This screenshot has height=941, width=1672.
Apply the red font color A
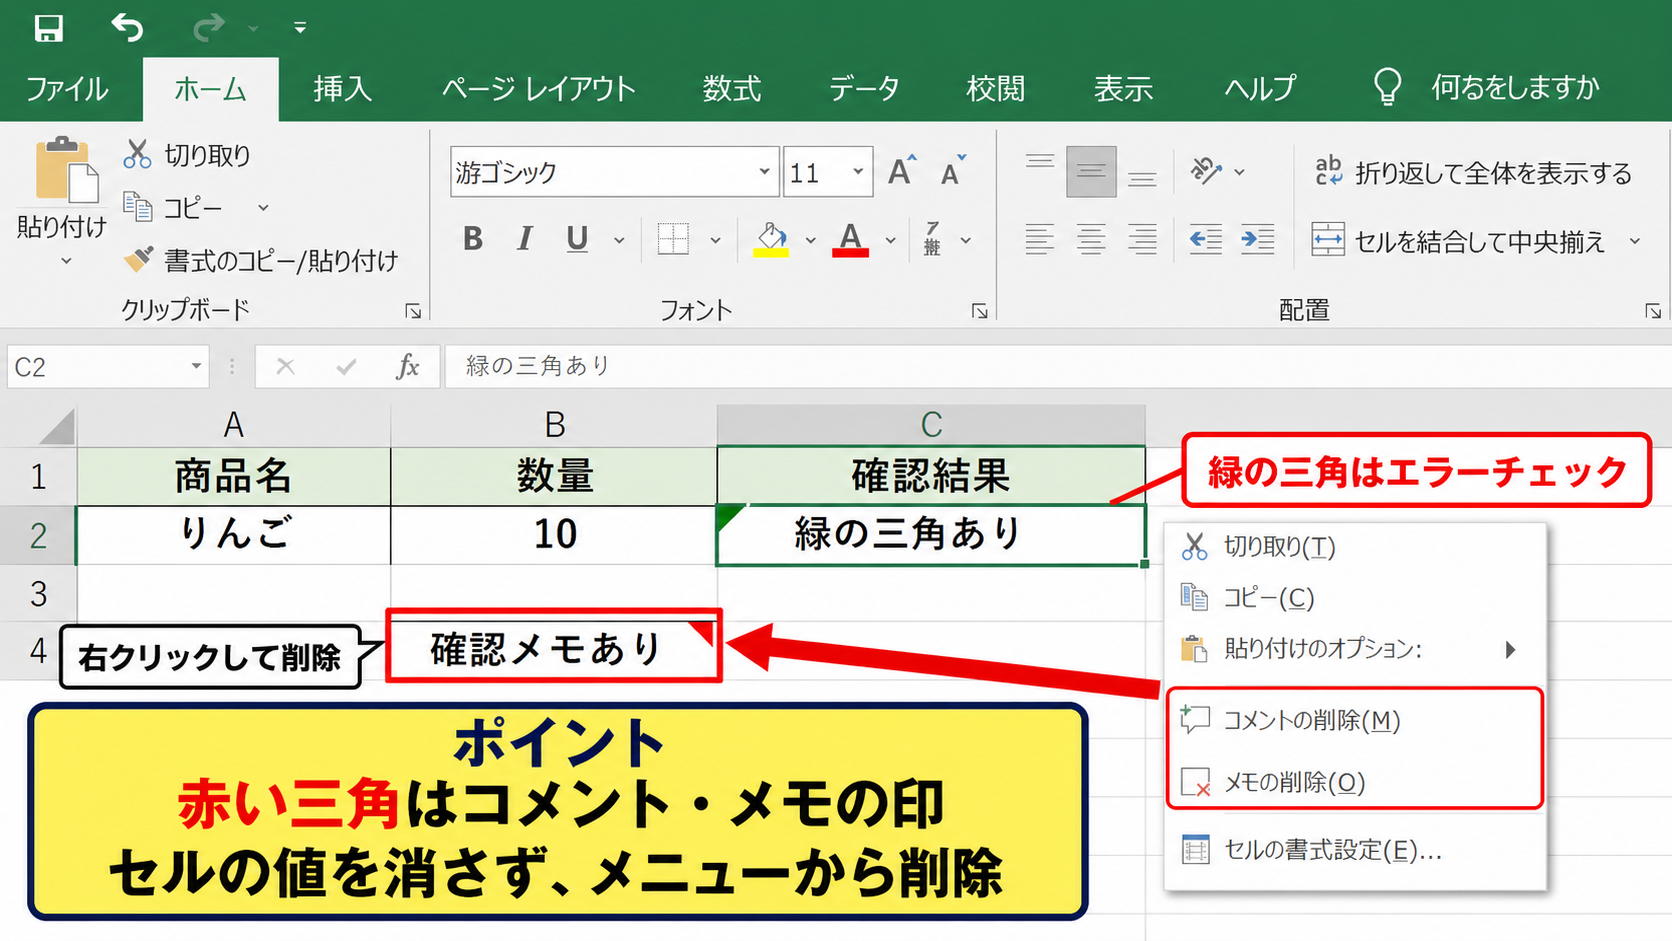(x=850, y=239)
